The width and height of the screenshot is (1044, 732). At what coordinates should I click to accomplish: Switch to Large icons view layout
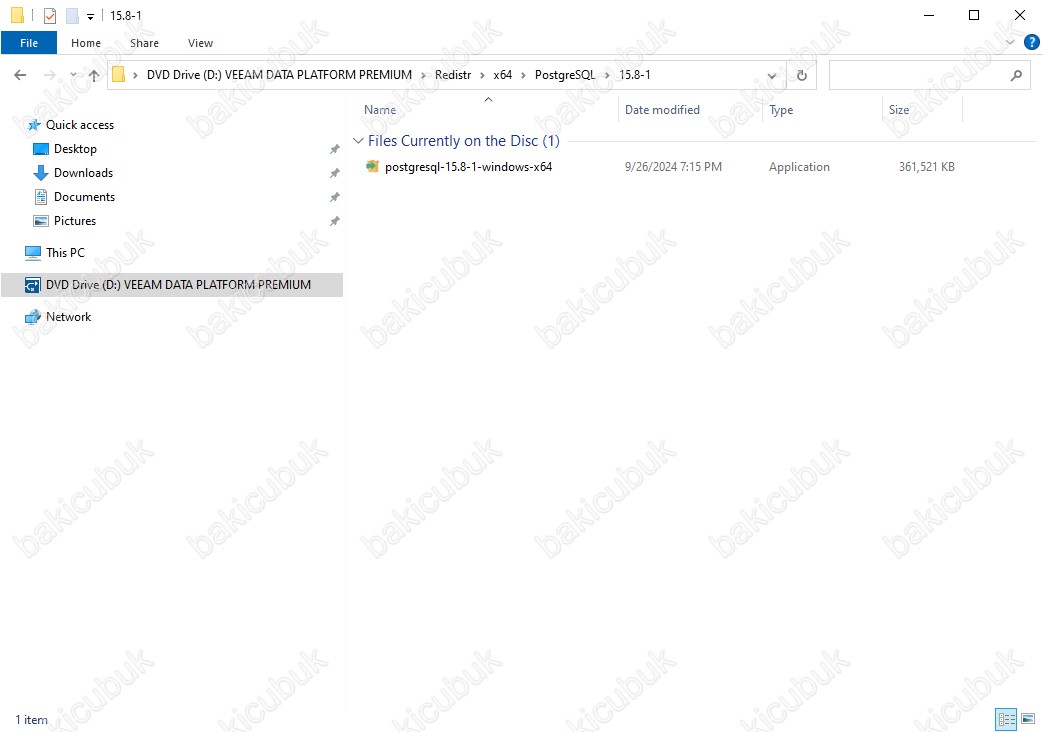[1028, 719]
